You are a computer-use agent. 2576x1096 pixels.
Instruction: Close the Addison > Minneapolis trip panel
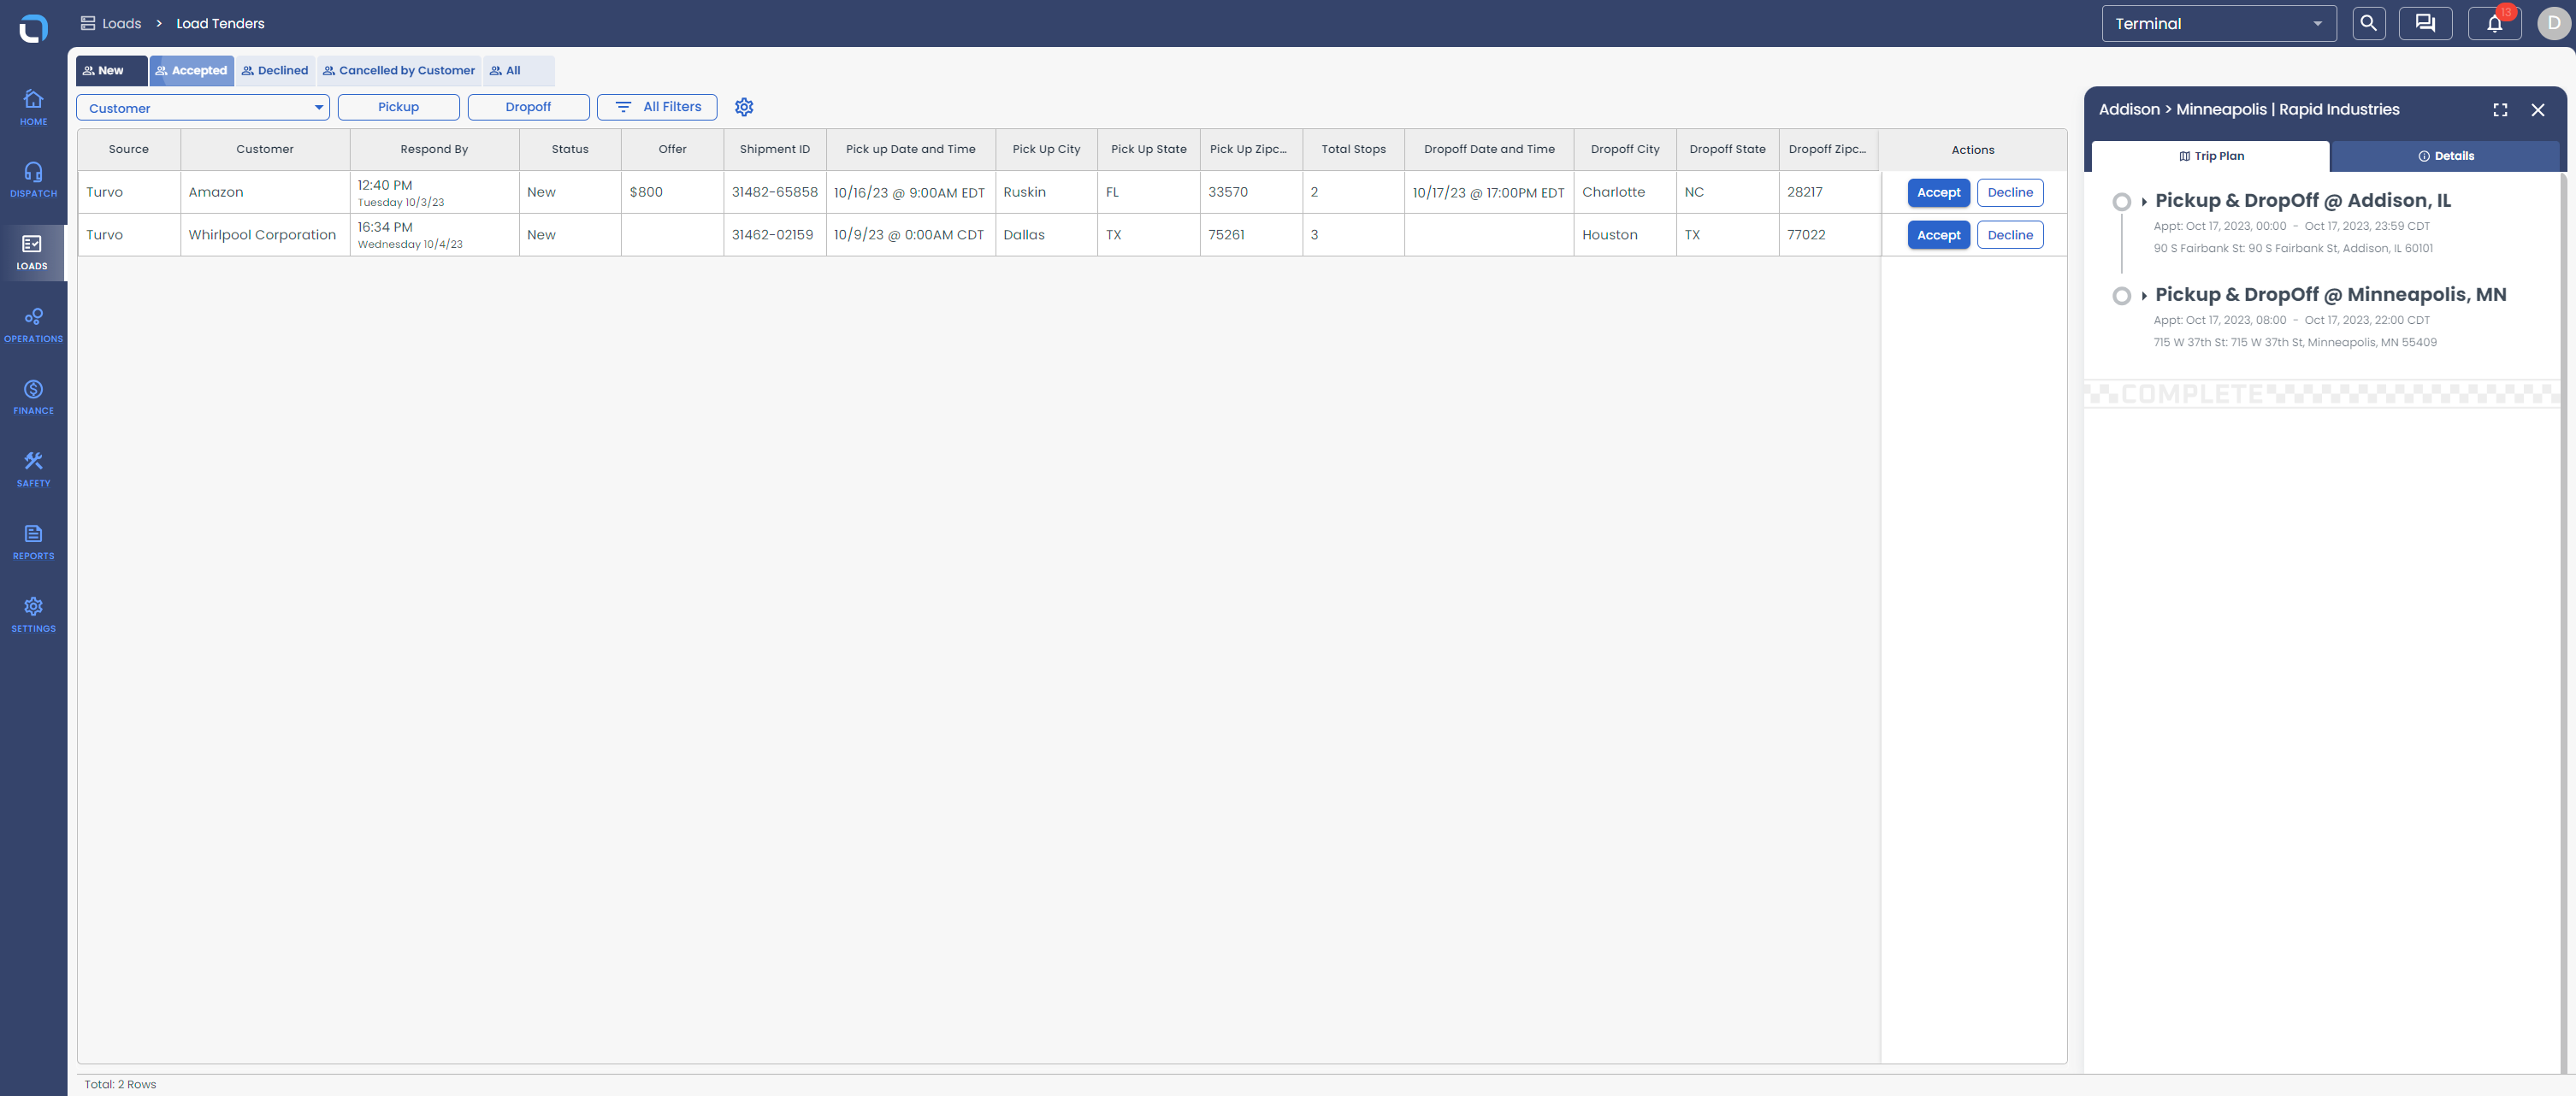pyautogui.click(x=2538, y=110)
